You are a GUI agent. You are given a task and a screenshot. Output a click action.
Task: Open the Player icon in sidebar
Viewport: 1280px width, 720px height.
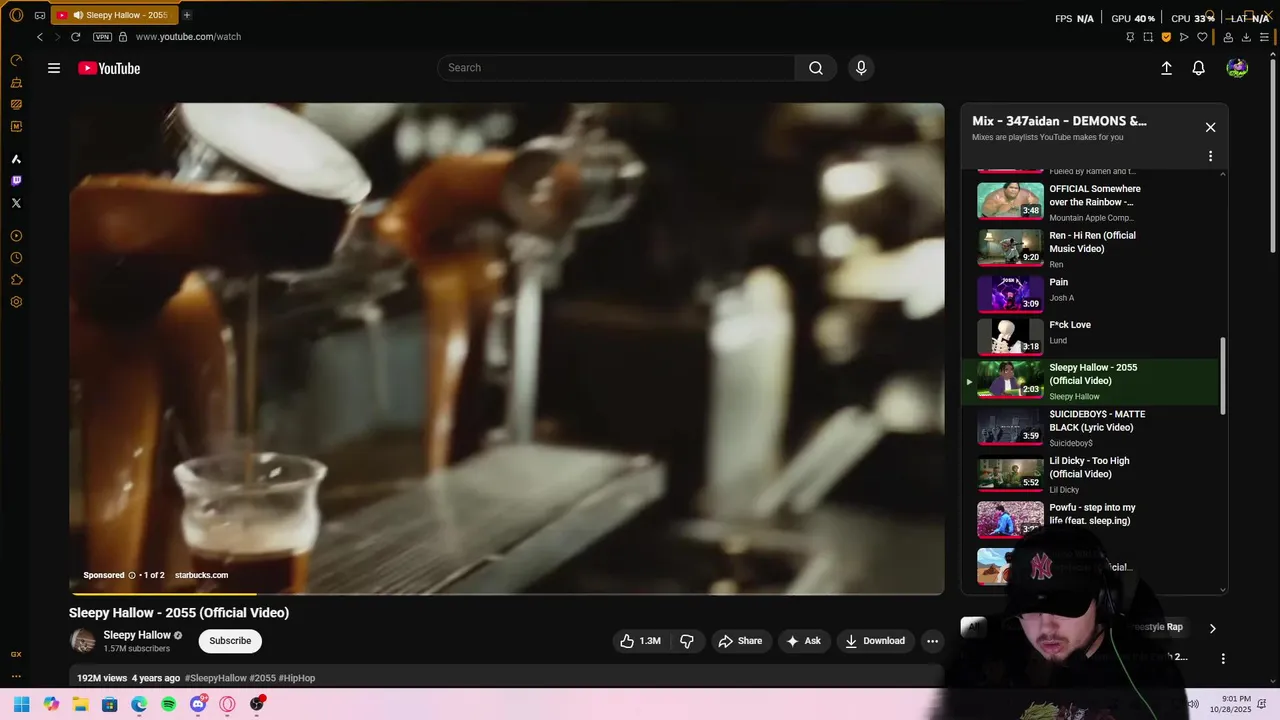[x=16, y=236]
